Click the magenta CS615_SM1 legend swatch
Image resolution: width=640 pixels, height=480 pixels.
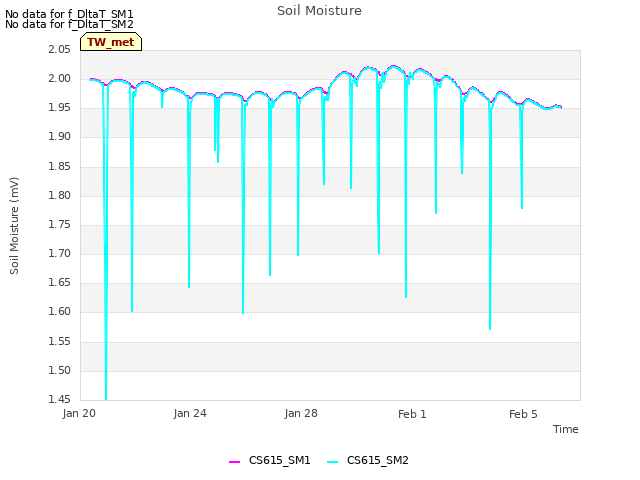[234, 462]
